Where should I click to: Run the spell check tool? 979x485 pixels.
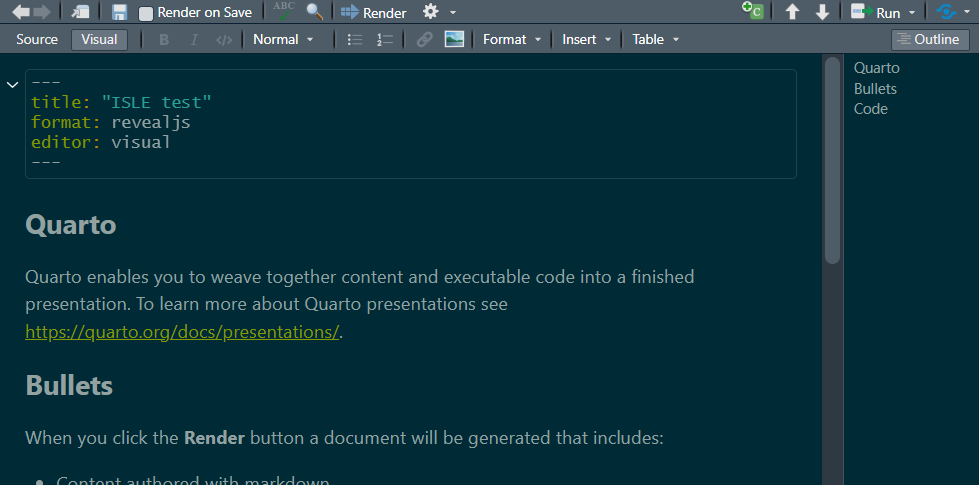point(284,12)
